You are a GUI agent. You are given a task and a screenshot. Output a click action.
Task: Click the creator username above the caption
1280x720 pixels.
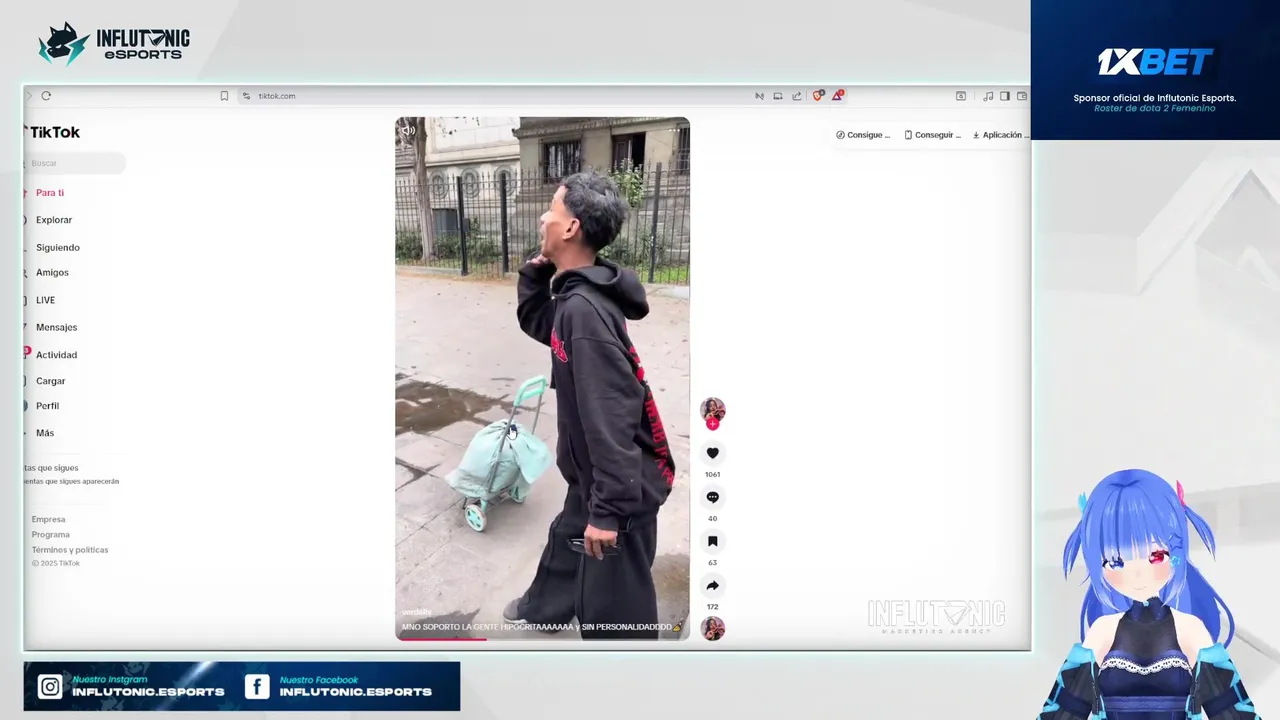[416, 612]
